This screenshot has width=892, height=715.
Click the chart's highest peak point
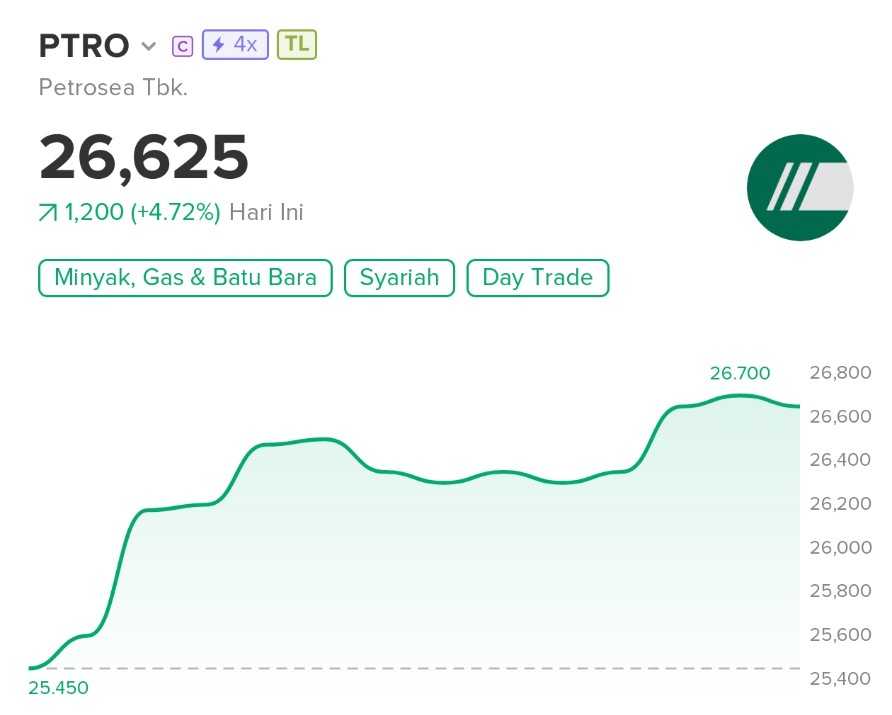(x=738, y=394)
